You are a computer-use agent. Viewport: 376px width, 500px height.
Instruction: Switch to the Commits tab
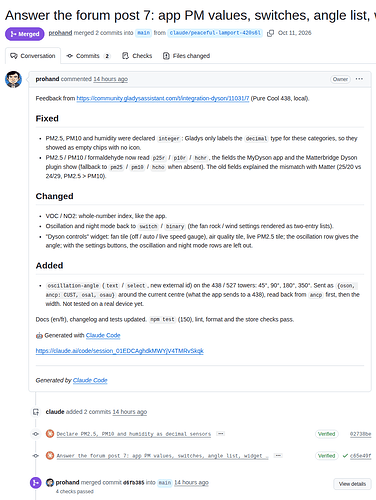pos(88,56)
